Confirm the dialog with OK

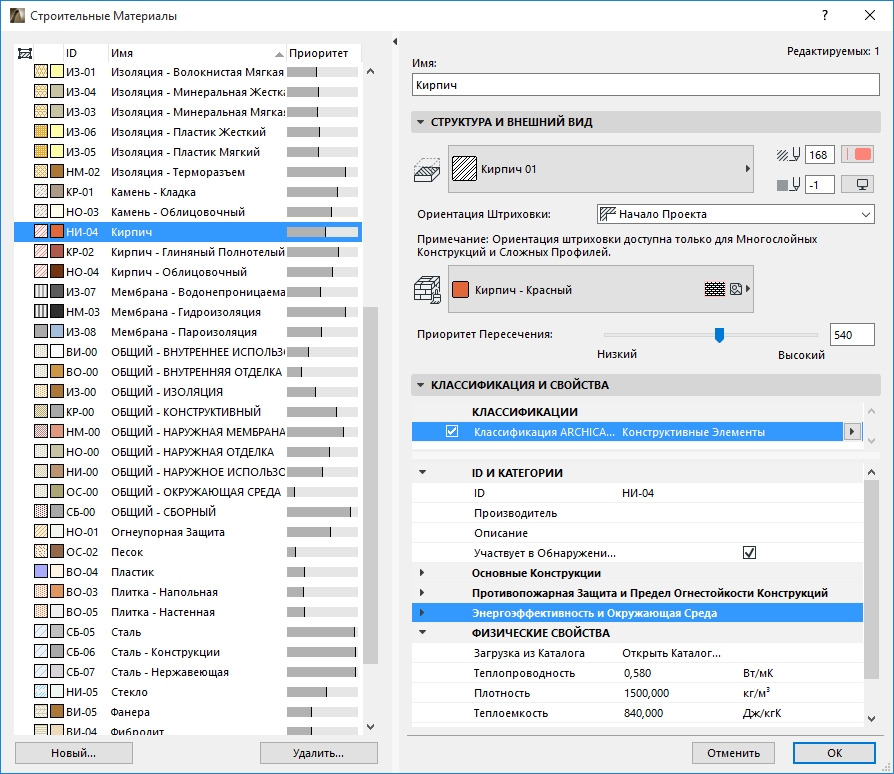834,753
